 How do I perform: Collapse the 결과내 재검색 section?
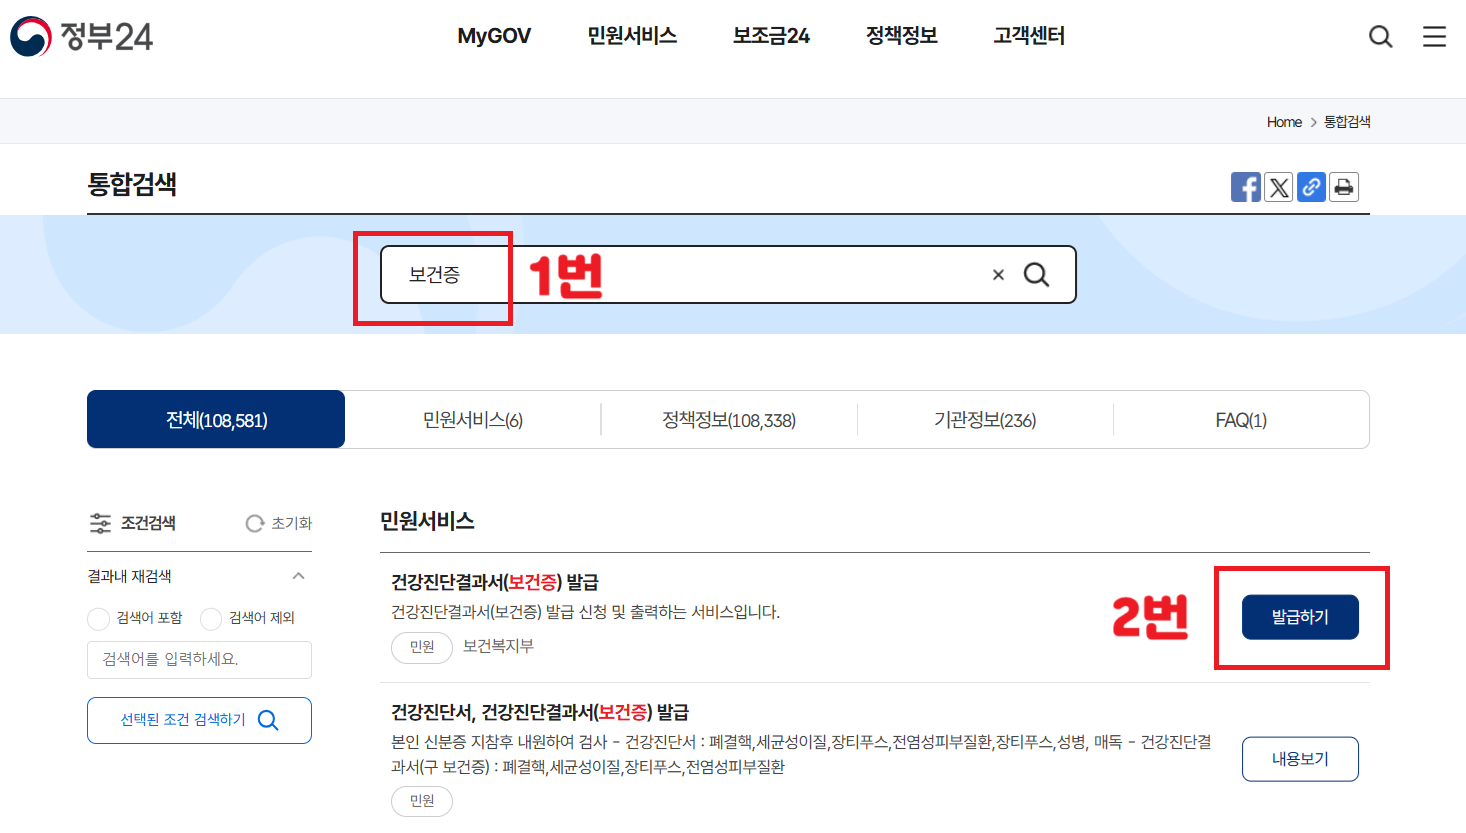[x=298, y=577]
